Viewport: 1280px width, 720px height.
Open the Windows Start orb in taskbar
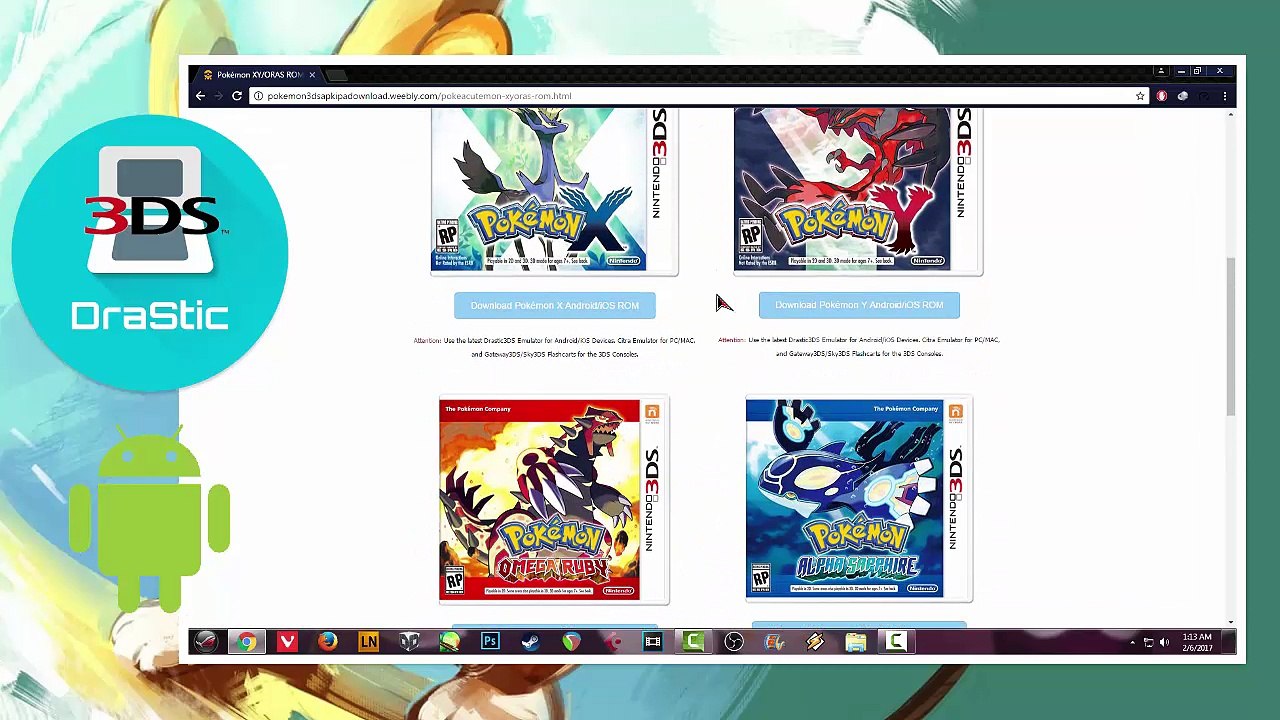[206, 642]
